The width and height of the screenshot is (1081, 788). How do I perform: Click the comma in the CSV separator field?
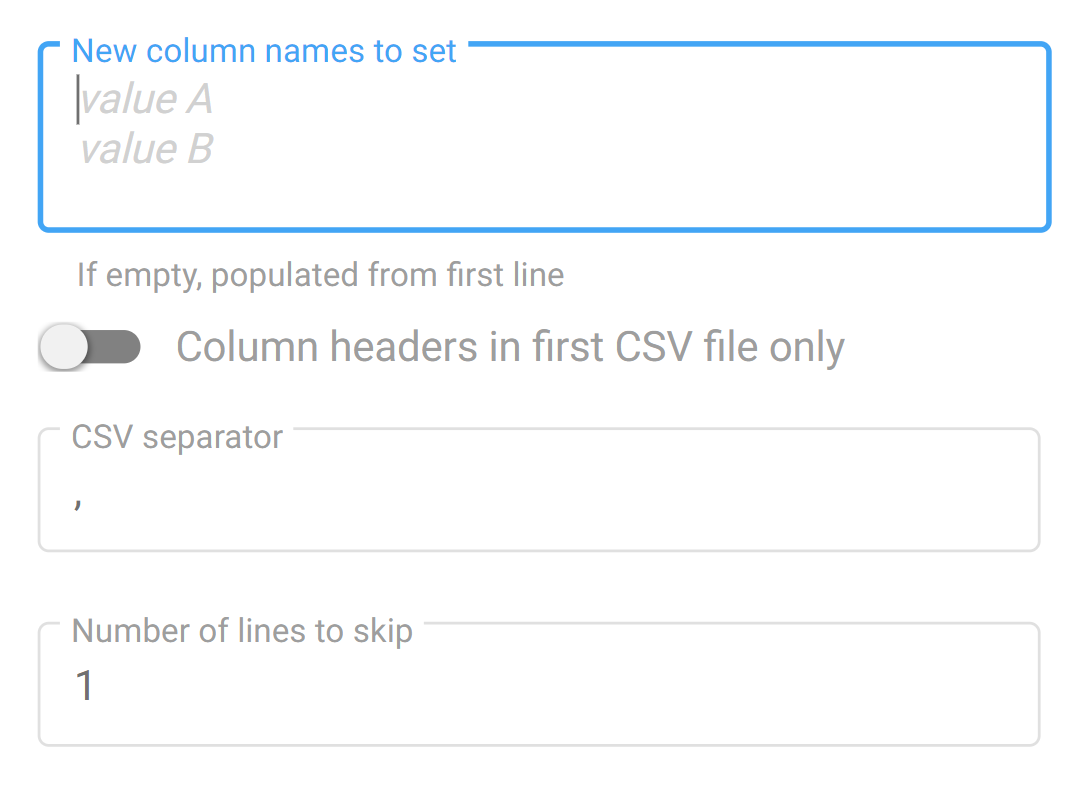coord(77,504)
